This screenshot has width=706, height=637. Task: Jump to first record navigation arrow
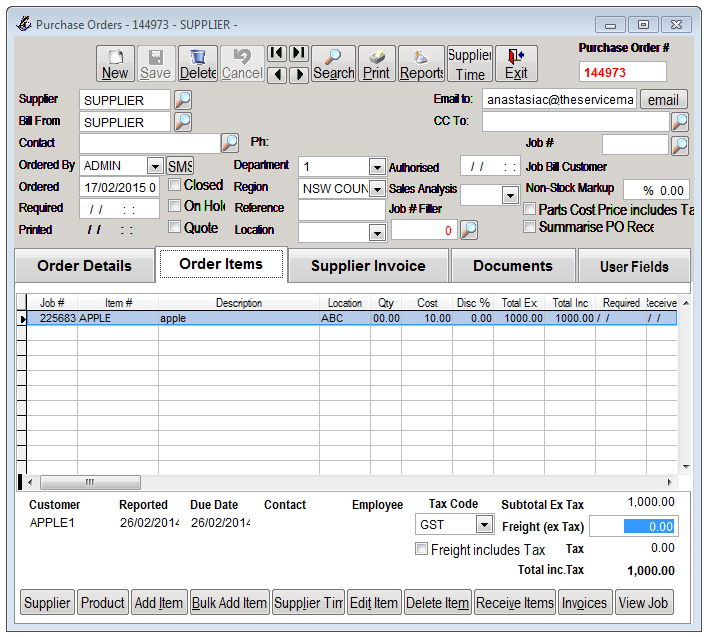click(276, 53)
